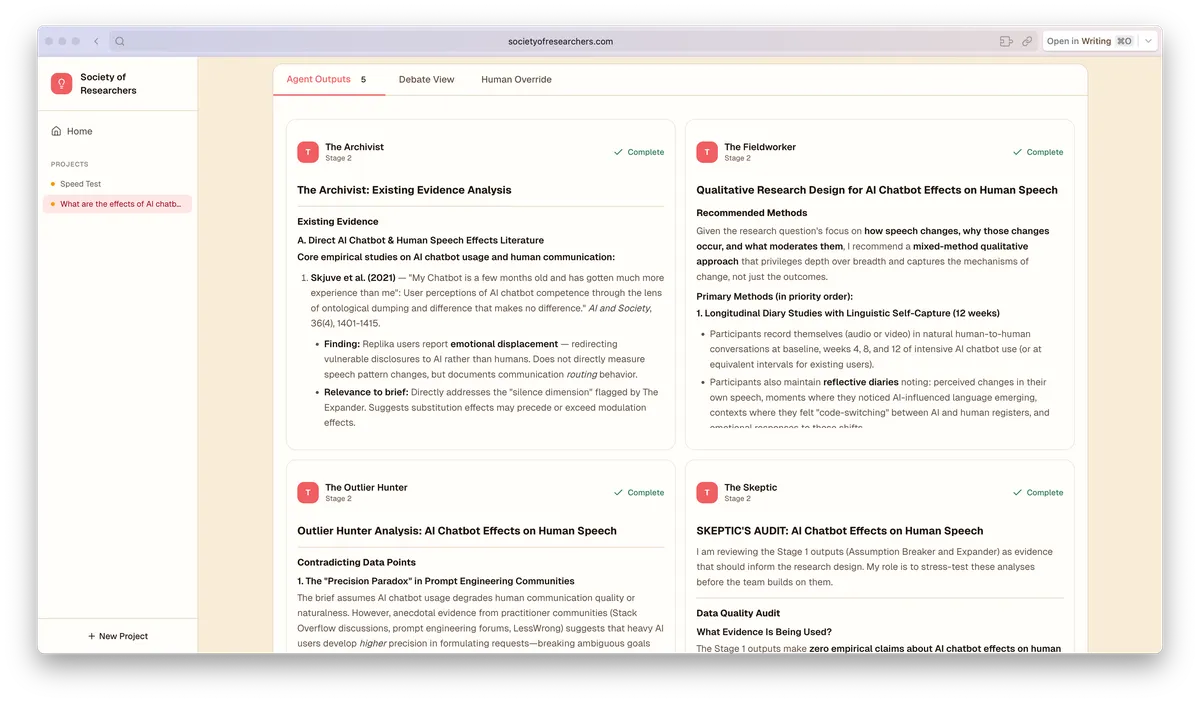Click the 'Society of Researchers' sidebar title
This screenshot has width=1200, height=703.
108,84
